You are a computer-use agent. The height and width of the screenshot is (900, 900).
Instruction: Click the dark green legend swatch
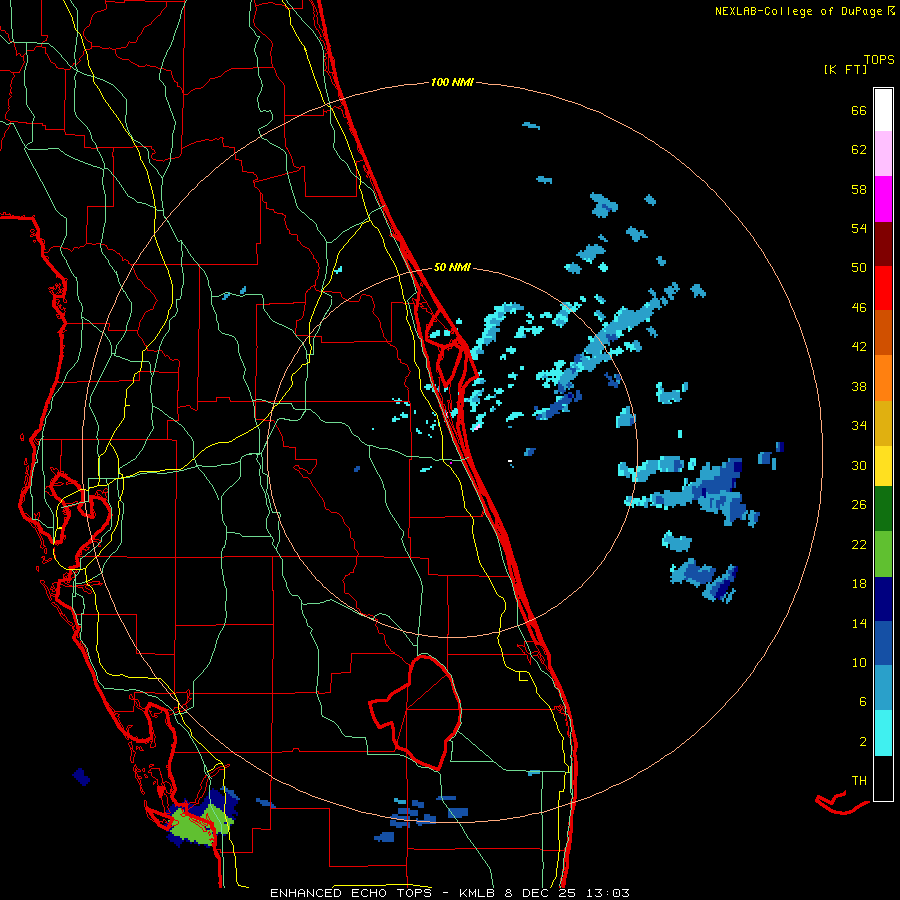[883, 509]
